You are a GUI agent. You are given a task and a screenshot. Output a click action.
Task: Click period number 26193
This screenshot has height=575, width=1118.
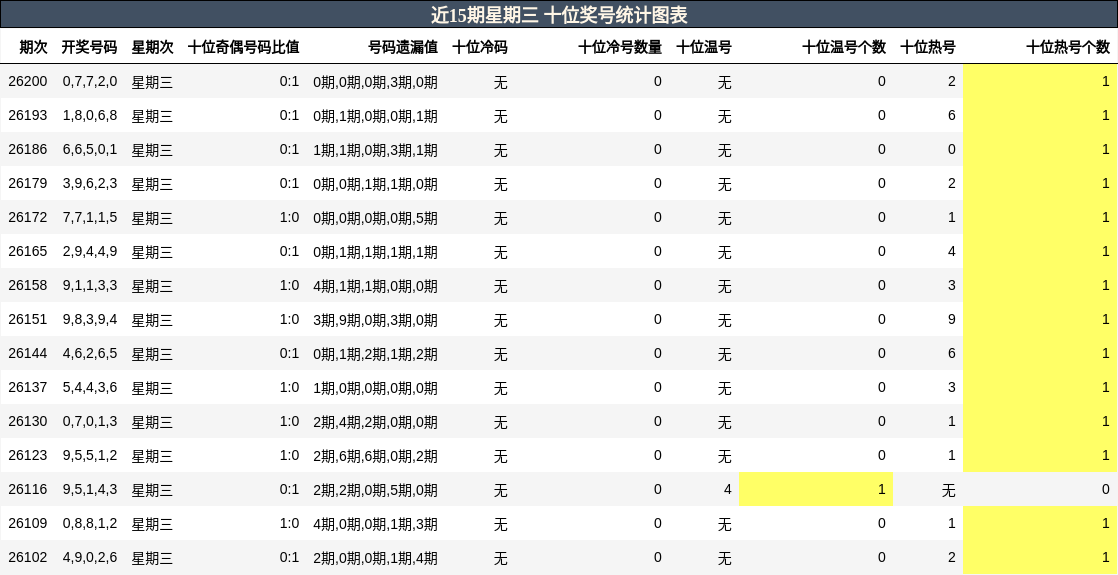(28, 116)
